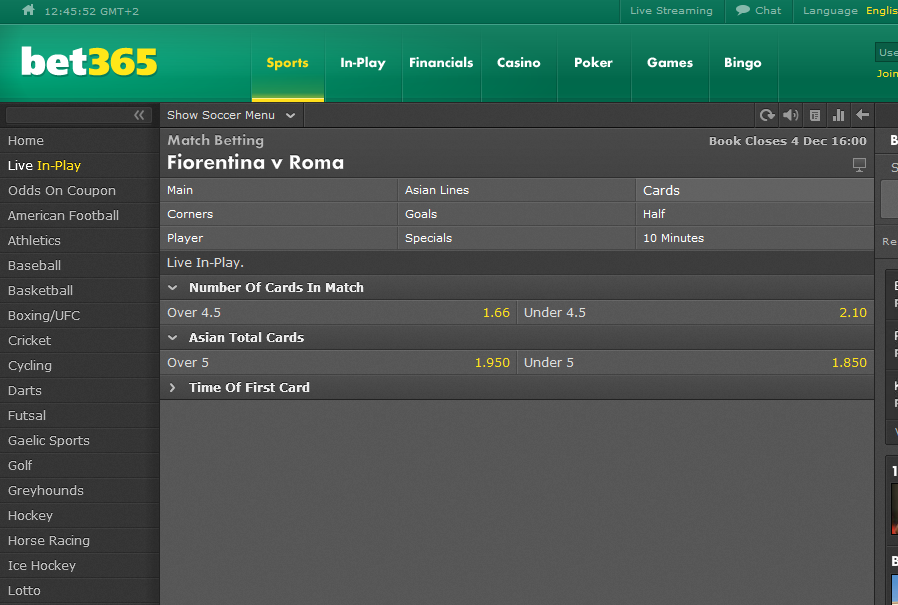Open Darts in sidebar

click(x=80, y=391)
